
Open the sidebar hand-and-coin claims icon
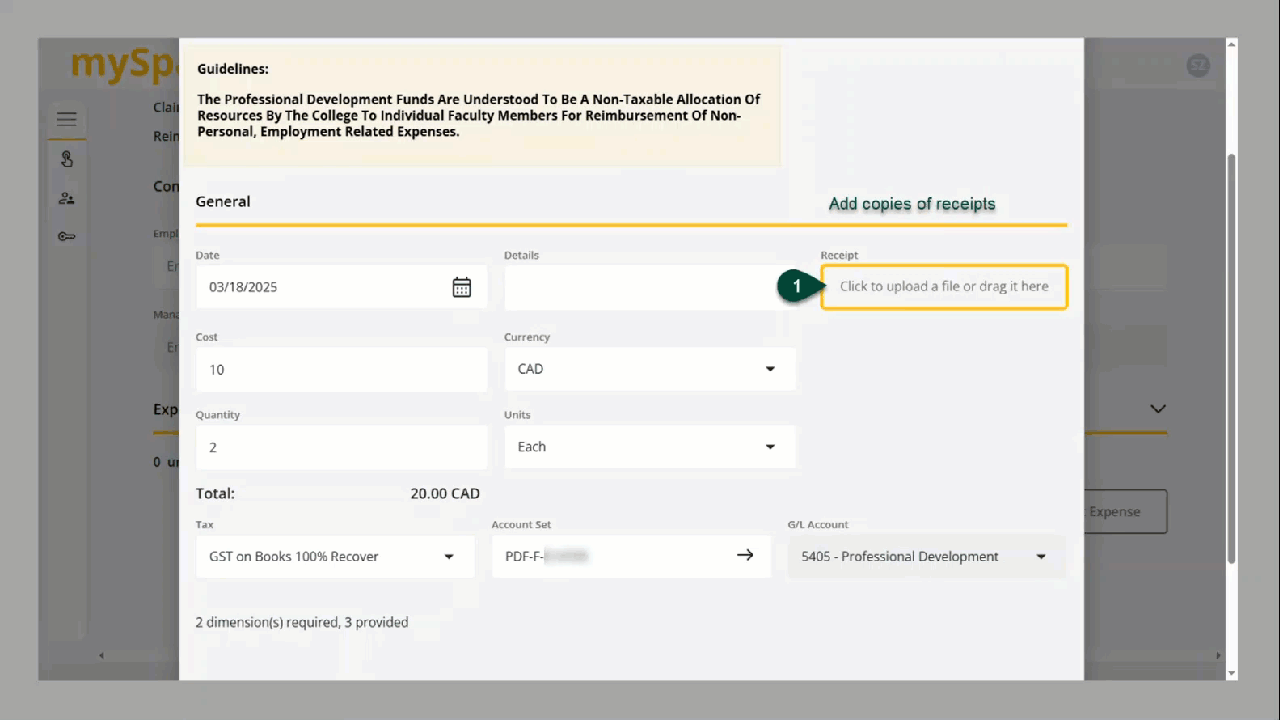click(66, 159)
